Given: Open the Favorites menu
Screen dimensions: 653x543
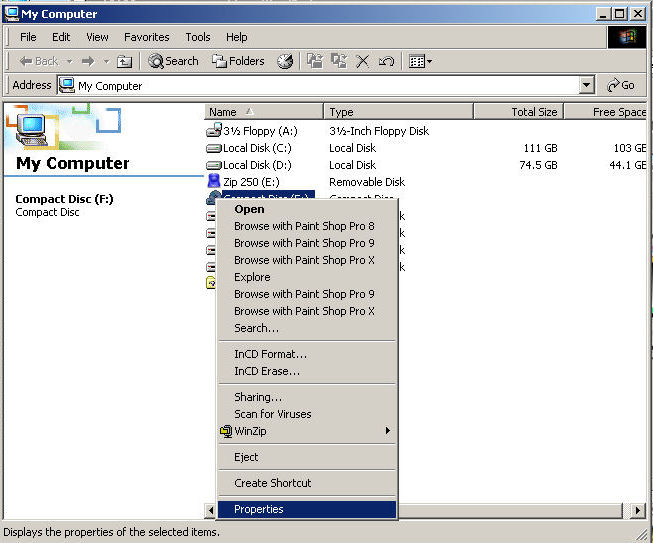Looking at the screenshot, I should click(x=146, y=37).
